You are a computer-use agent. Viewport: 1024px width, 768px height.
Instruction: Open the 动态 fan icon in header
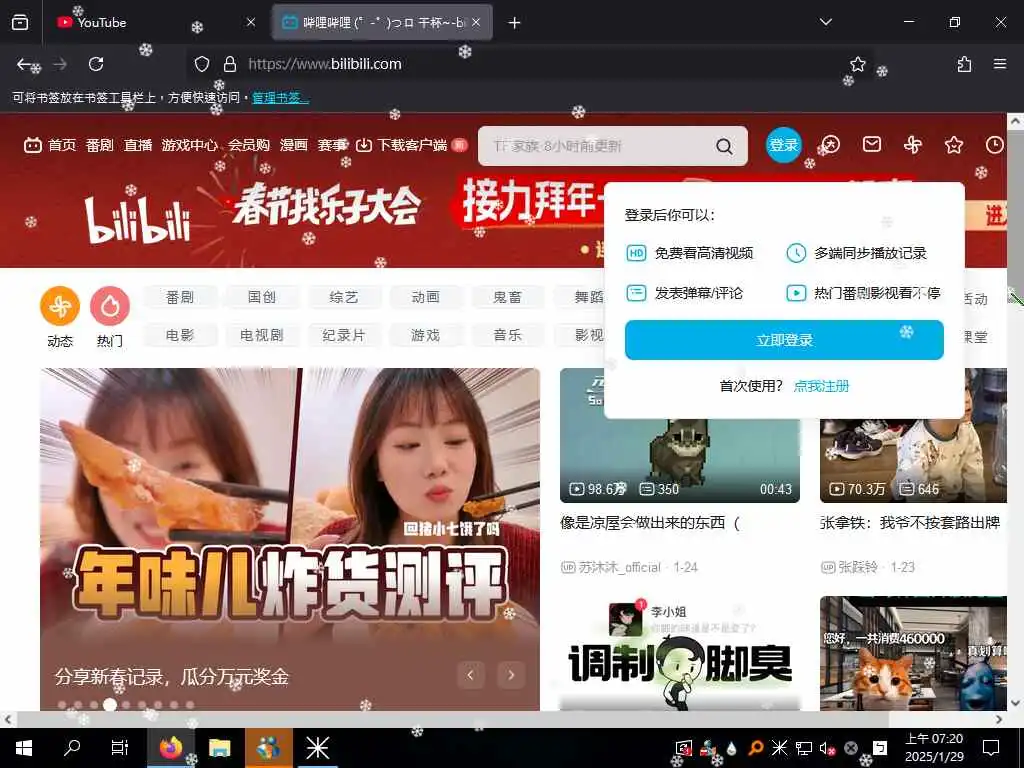pyautogui.click(x=913, y=144)
